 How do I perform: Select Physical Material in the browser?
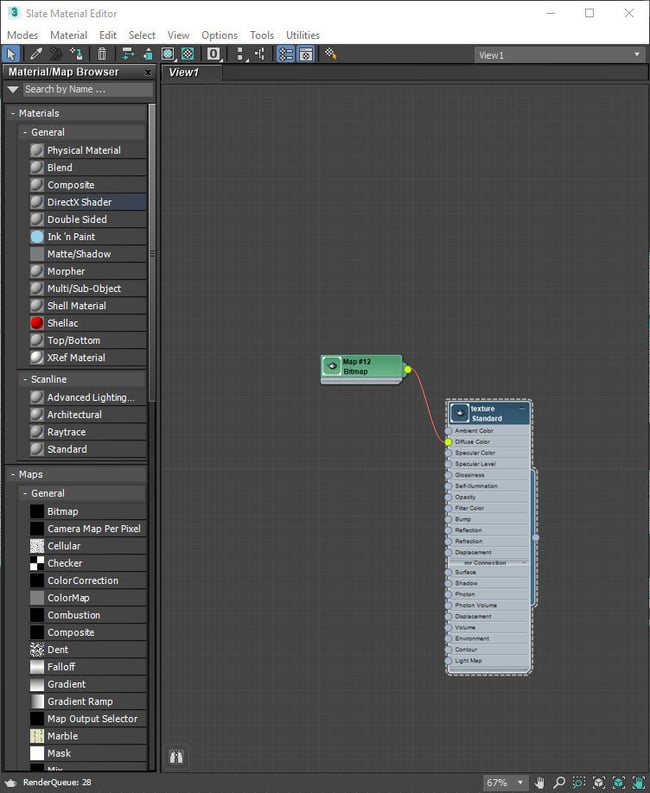click(88, 151)
